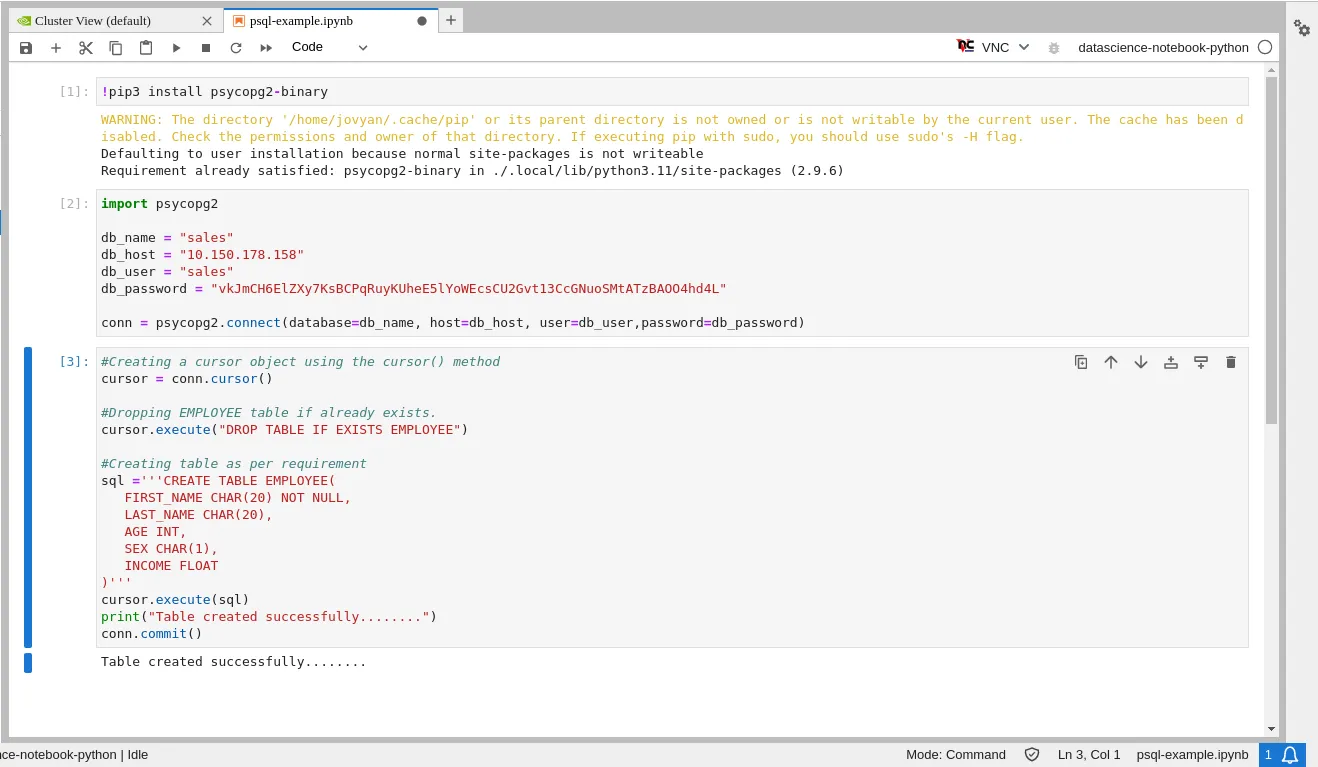Collapse cell 3 output using blue bar

pyautogui.click(x=28, y=662)
